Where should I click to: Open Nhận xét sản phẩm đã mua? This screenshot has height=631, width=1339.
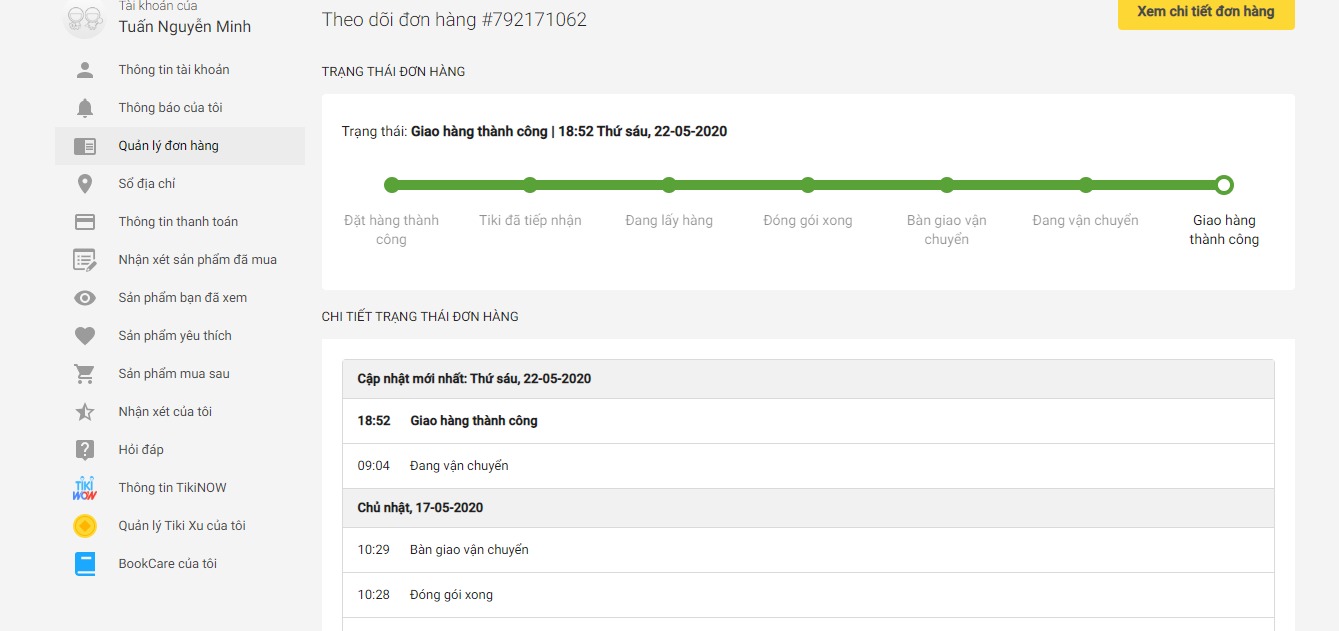click(x=197, y=260)
